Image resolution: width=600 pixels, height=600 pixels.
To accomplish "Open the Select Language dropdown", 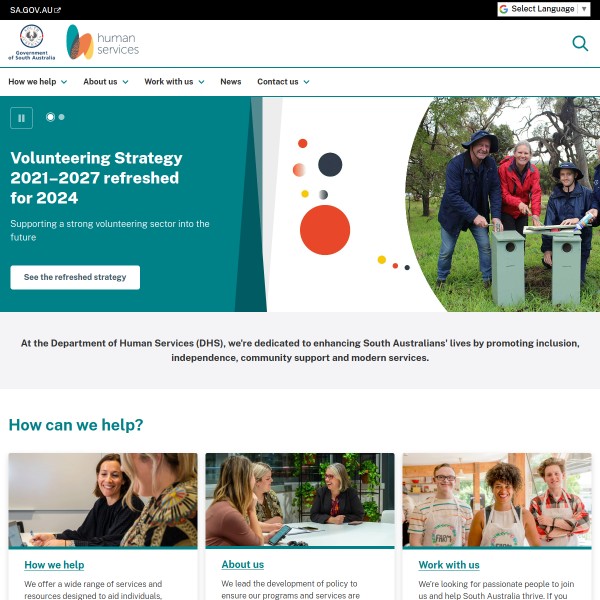I will click(543, 9).
